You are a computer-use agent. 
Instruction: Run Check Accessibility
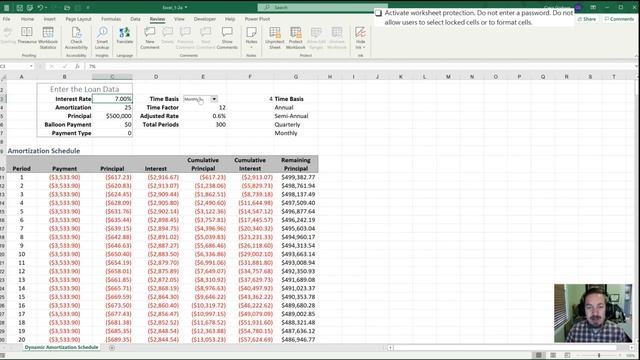(x=76, y=38)
